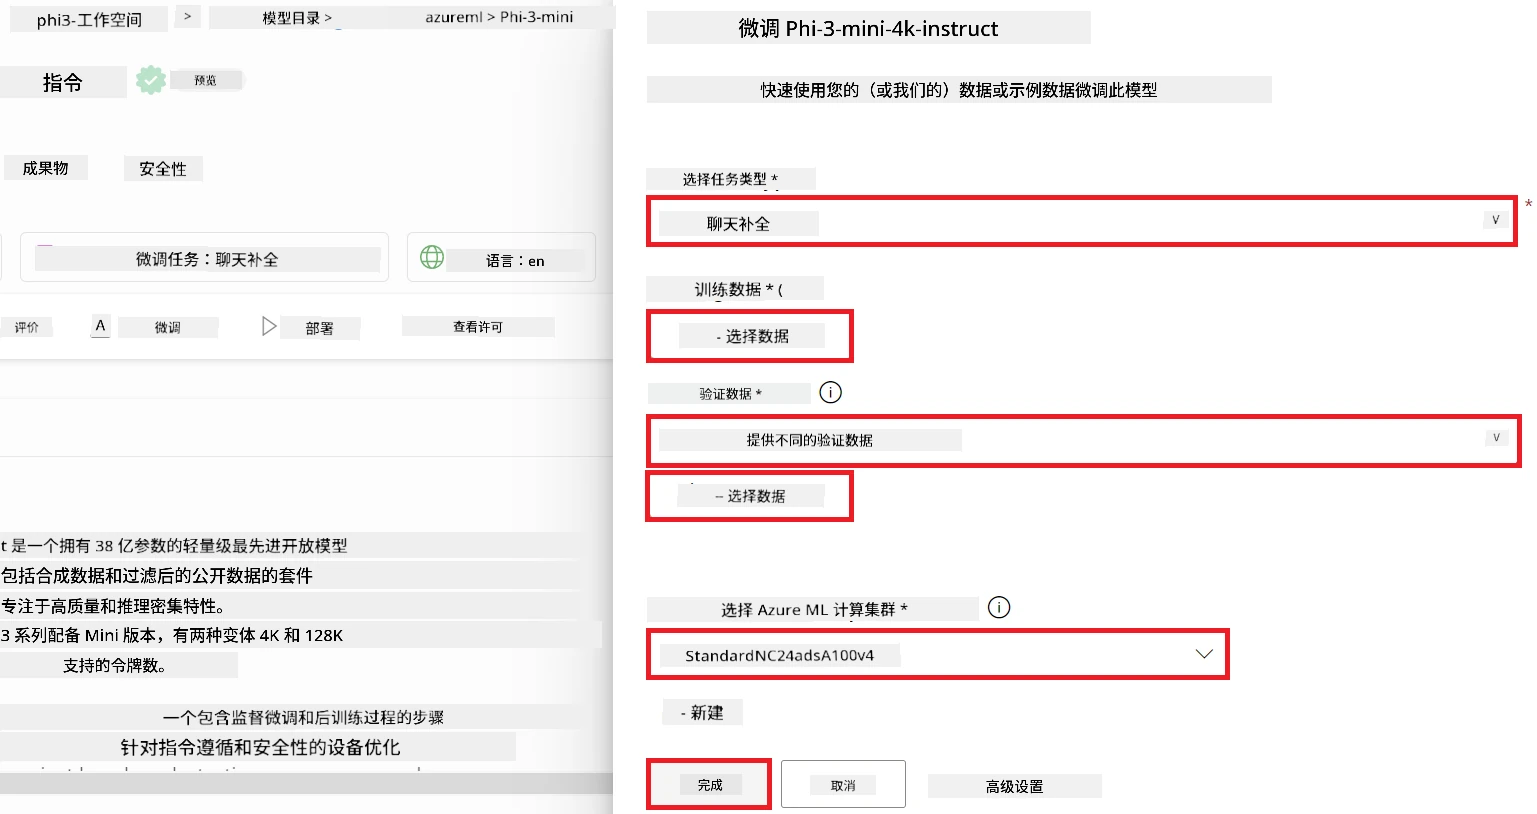Open the 指令 tab
The image size is (1537, 814).
point(63,83)
